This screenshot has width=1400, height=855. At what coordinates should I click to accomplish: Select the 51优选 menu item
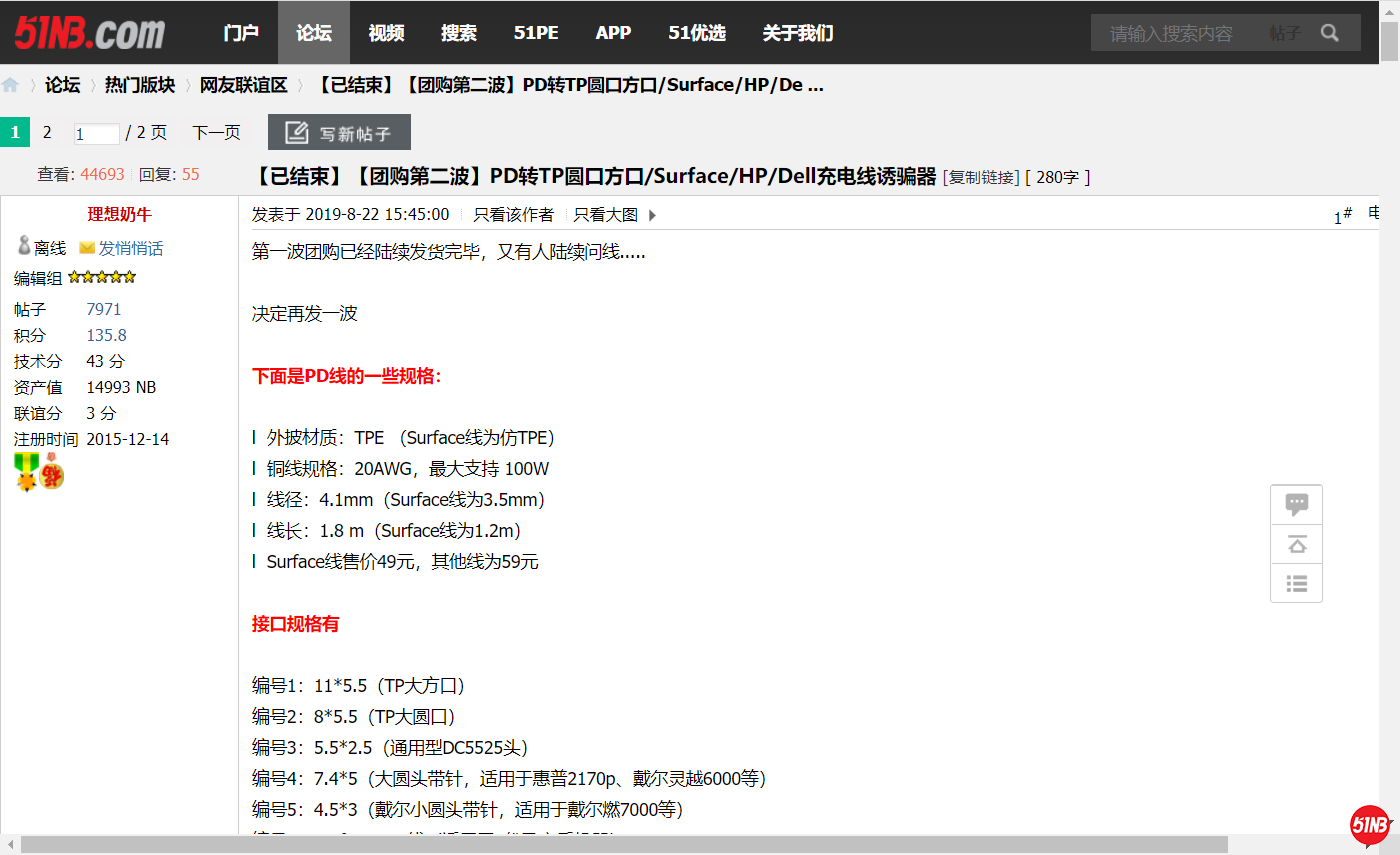click(696, 33)
